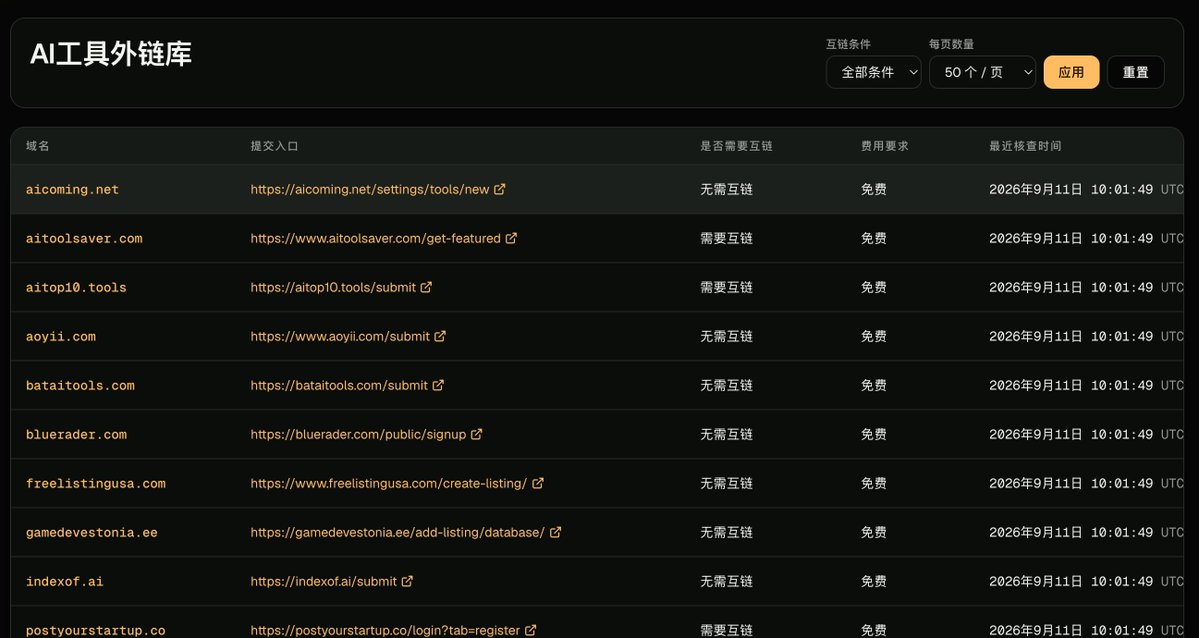The image size is (1199, 638).
Task: Click the check timestamp in bataitools.com row
Action: point(1086,385)
